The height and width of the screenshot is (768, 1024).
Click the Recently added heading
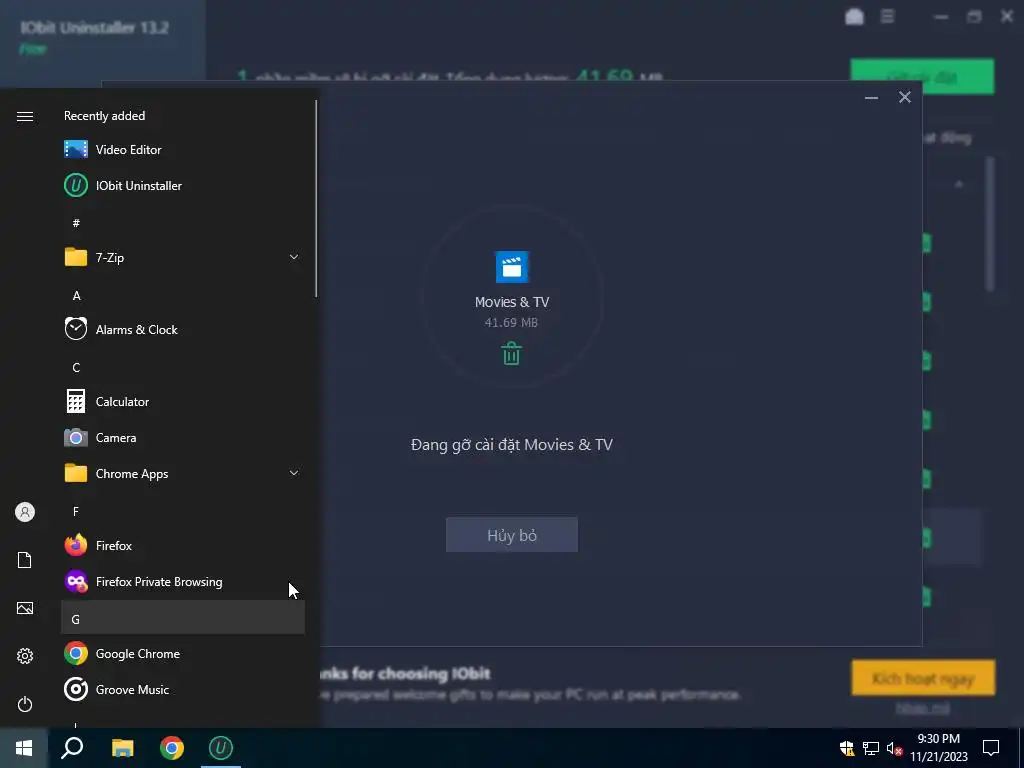point(104,116)
